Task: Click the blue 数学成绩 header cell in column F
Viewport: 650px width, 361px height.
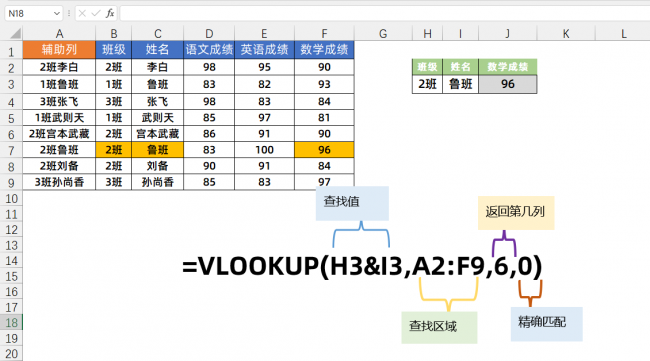Action: tap(324, 50)
